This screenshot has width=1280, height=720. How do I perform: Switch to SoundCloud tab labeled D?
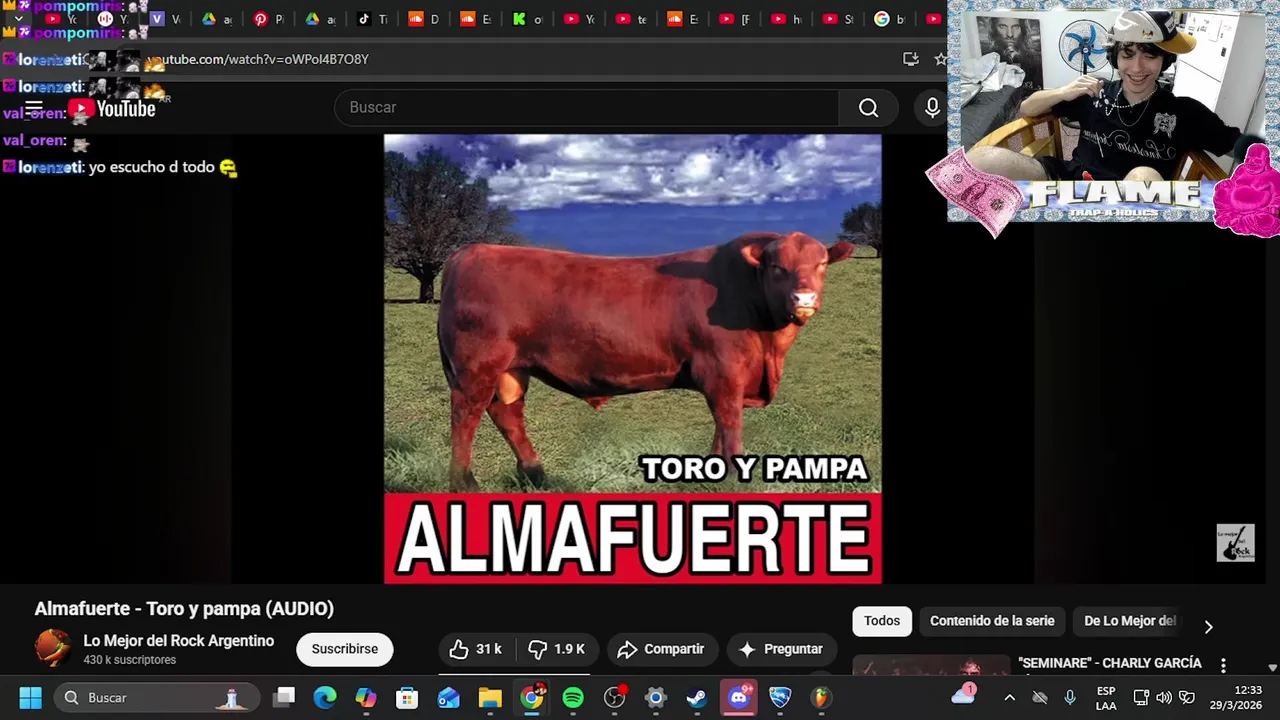(x=424, y=19)
